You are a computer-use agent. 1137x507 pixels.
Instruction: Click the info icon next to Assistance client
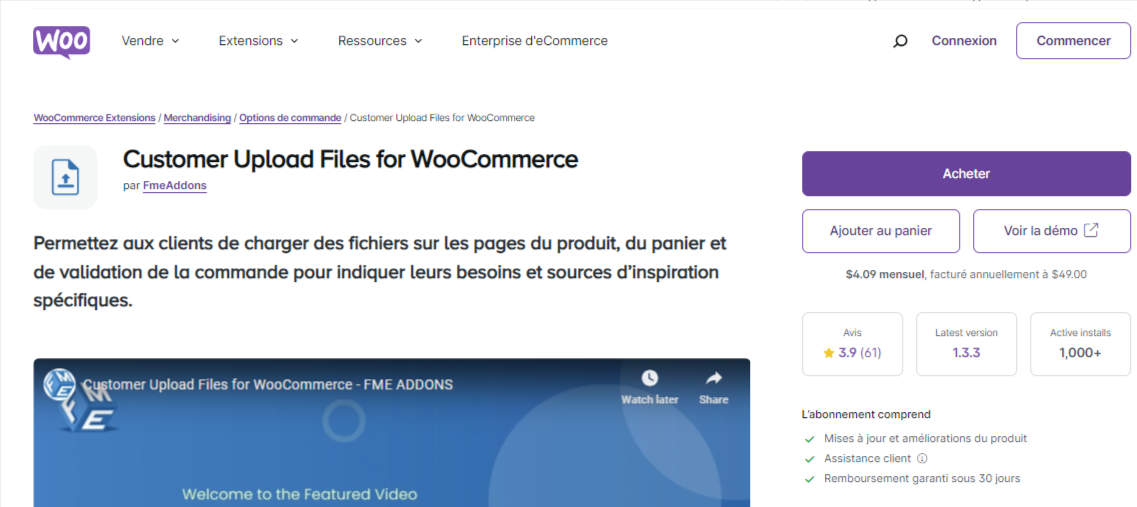(x=922, y=458)
